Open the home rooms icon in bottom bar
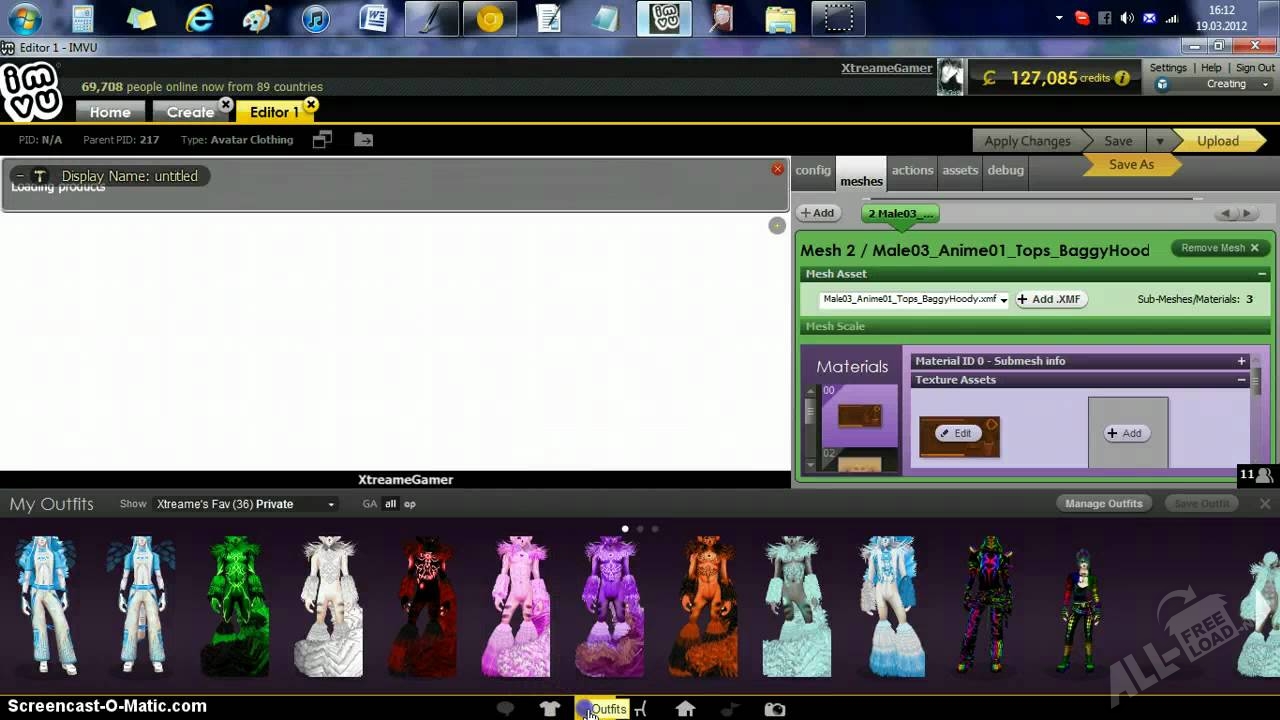1280x720 pixels. [x=685, y=709]
